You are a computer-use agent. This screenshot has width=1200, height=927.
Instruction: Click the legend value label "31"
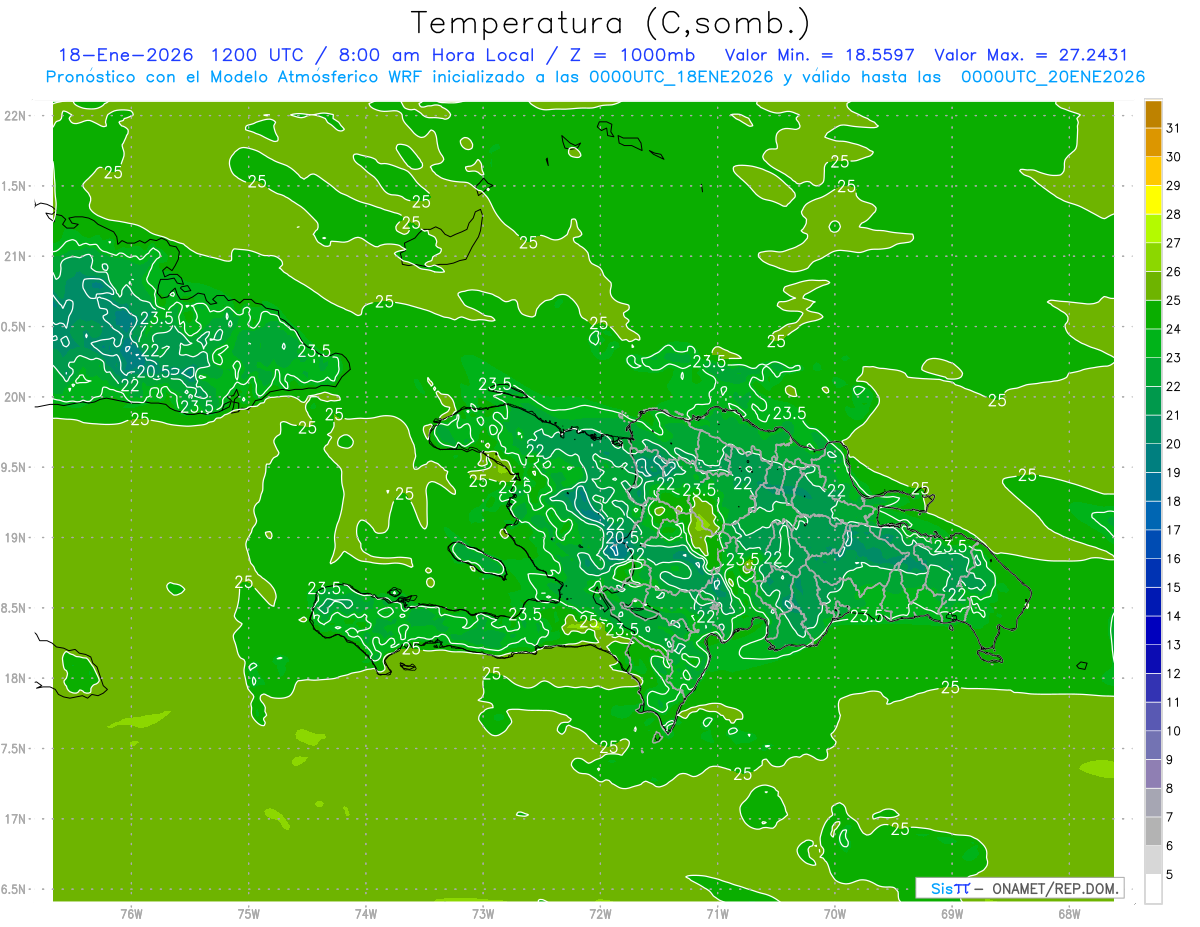point(1173,128)
